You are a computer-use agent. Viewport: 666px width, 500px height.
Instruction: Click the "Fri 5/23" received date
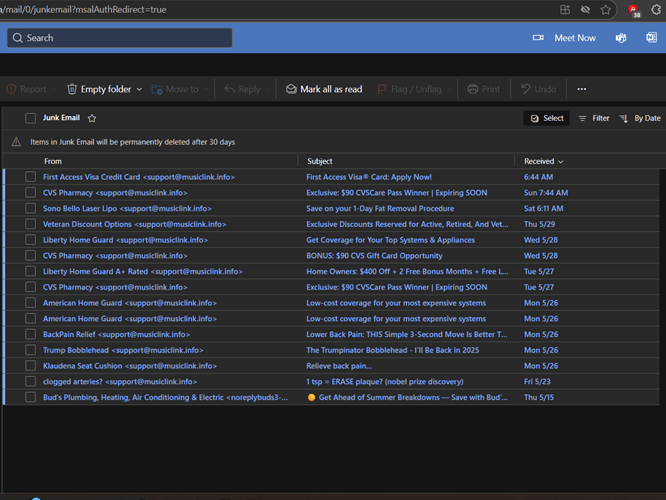[x=537, y=381]
